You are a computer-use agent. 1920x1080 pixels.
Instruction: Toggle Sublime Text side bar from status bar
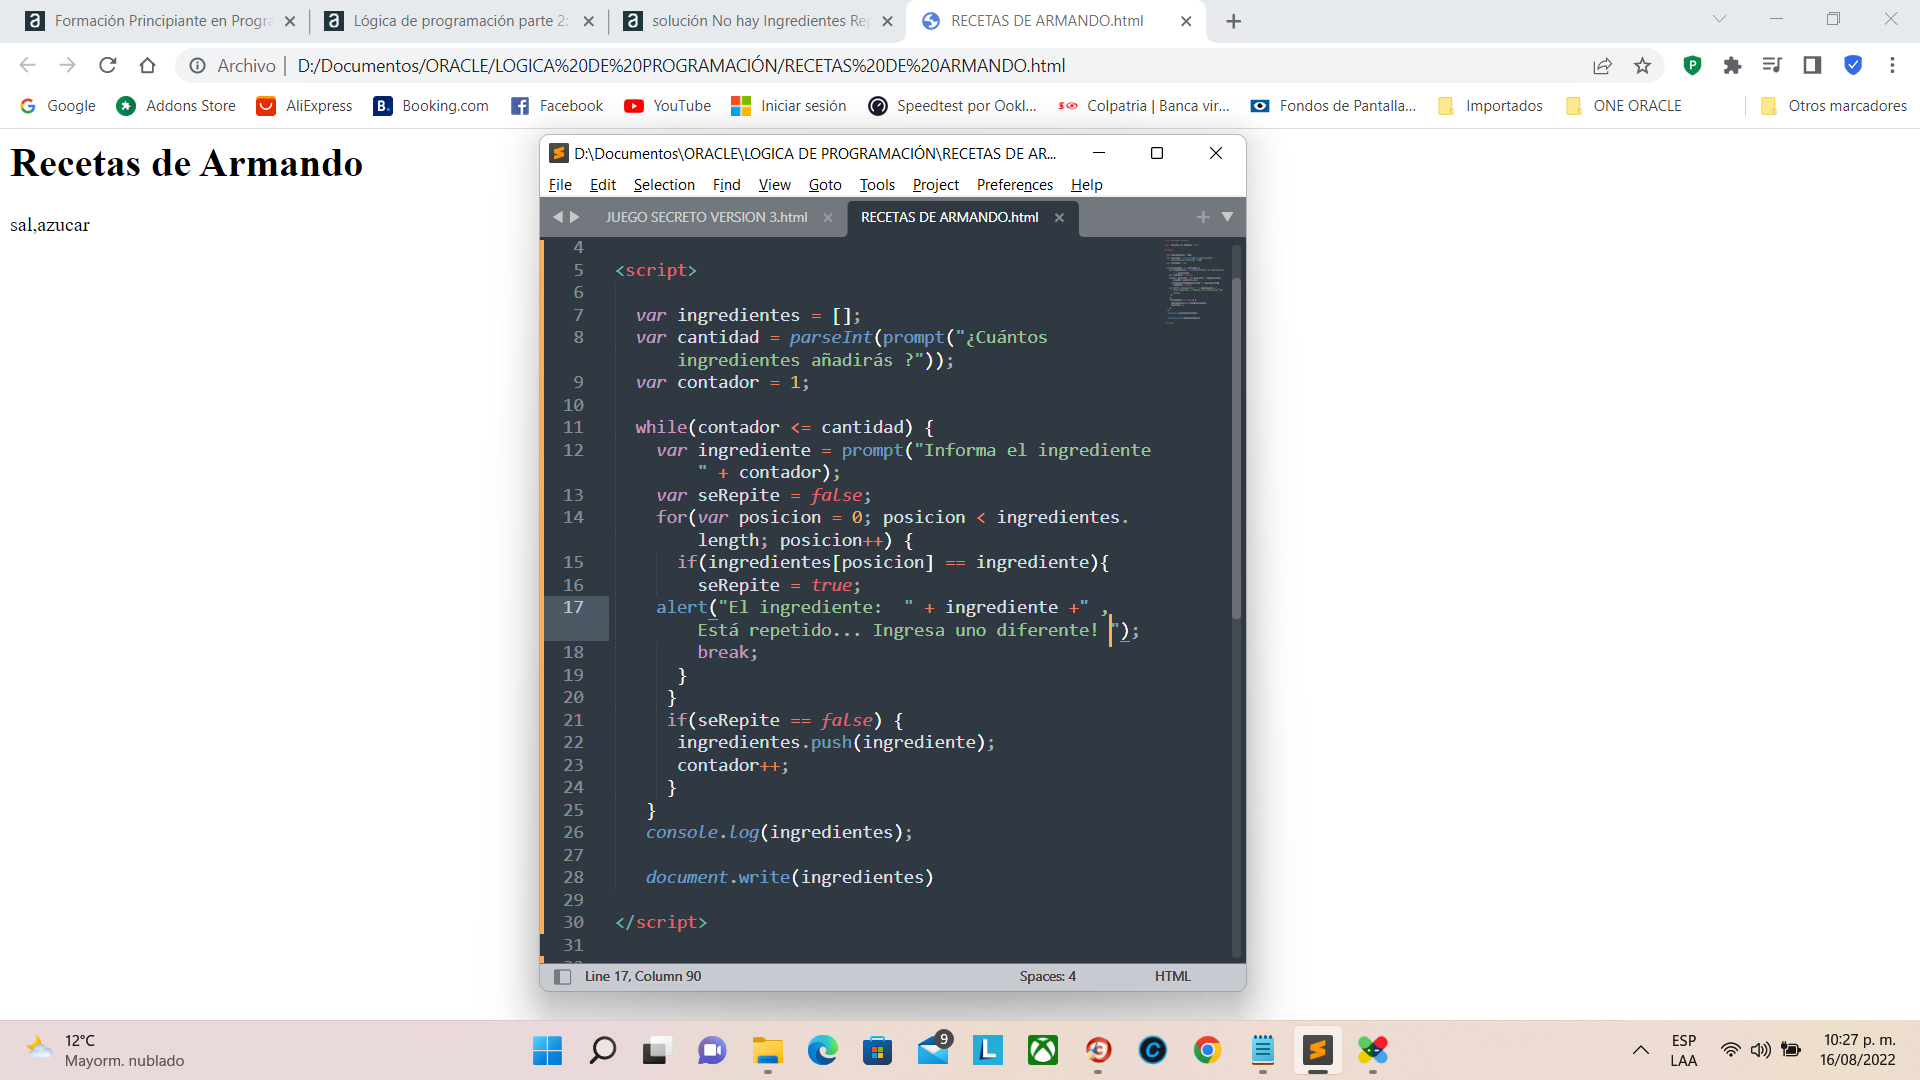pyautogui.click(x=562, y=977)
